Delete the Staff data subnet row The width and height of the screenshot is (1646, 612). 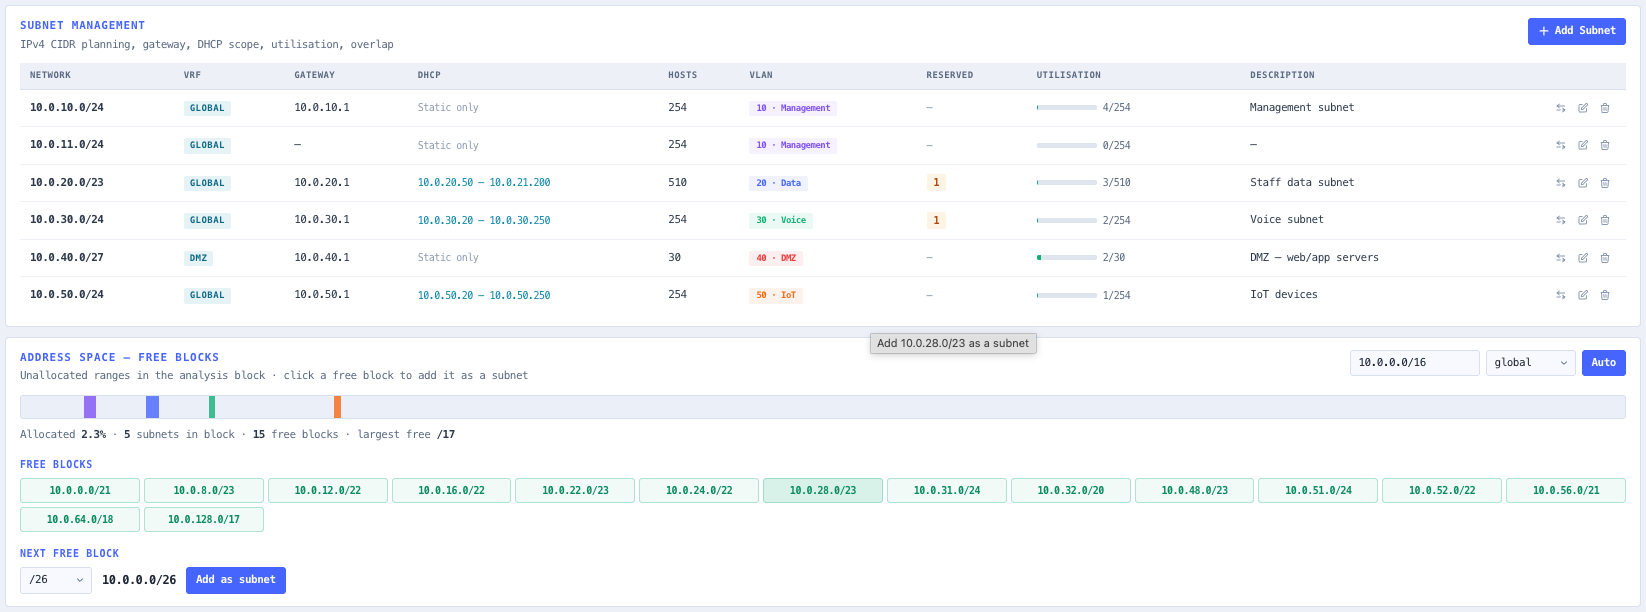pos(1605,183)
